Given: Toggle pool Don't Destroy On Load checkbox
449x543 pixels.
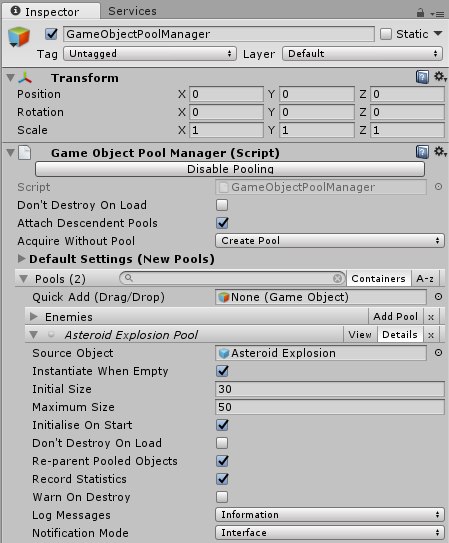Looking at the screenshot, I should (x=222, y=443).
